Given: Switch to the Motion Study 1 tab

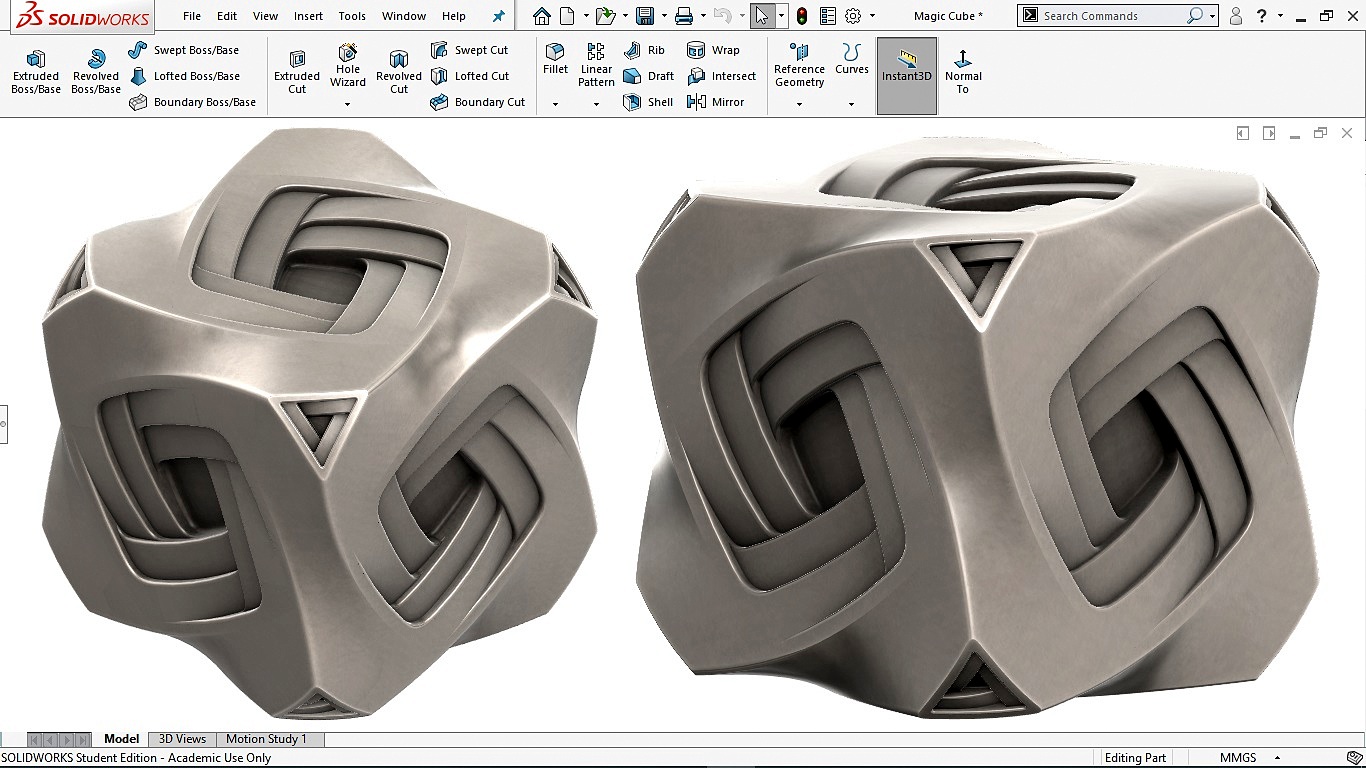Looking at the screenshot, I should click(266, 739).
